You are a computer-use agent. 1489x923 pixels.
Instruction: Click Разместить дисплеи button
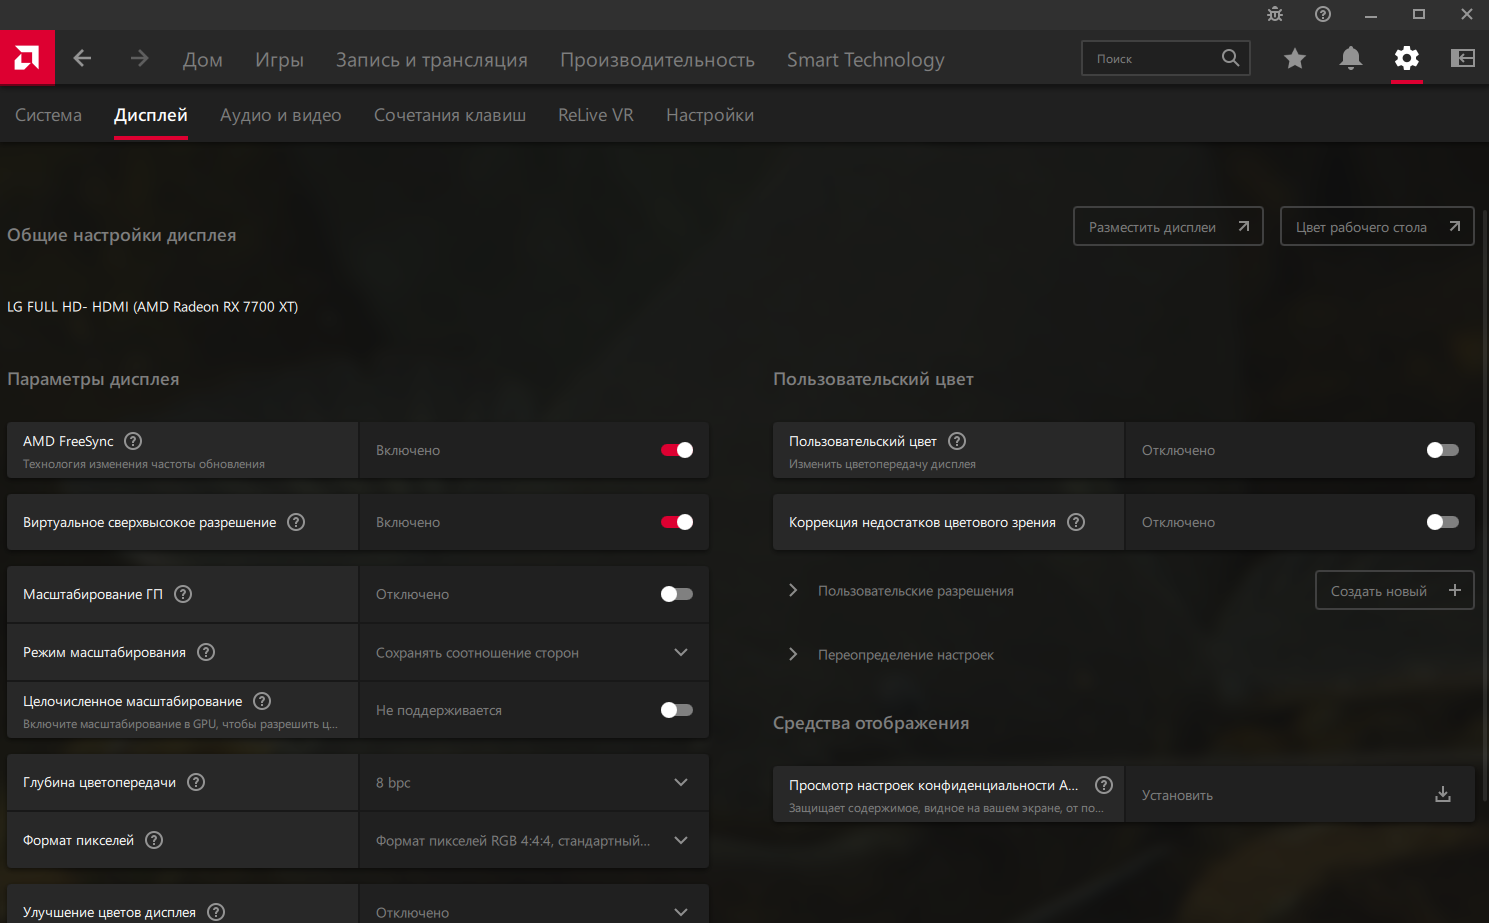coord(1168,226)
